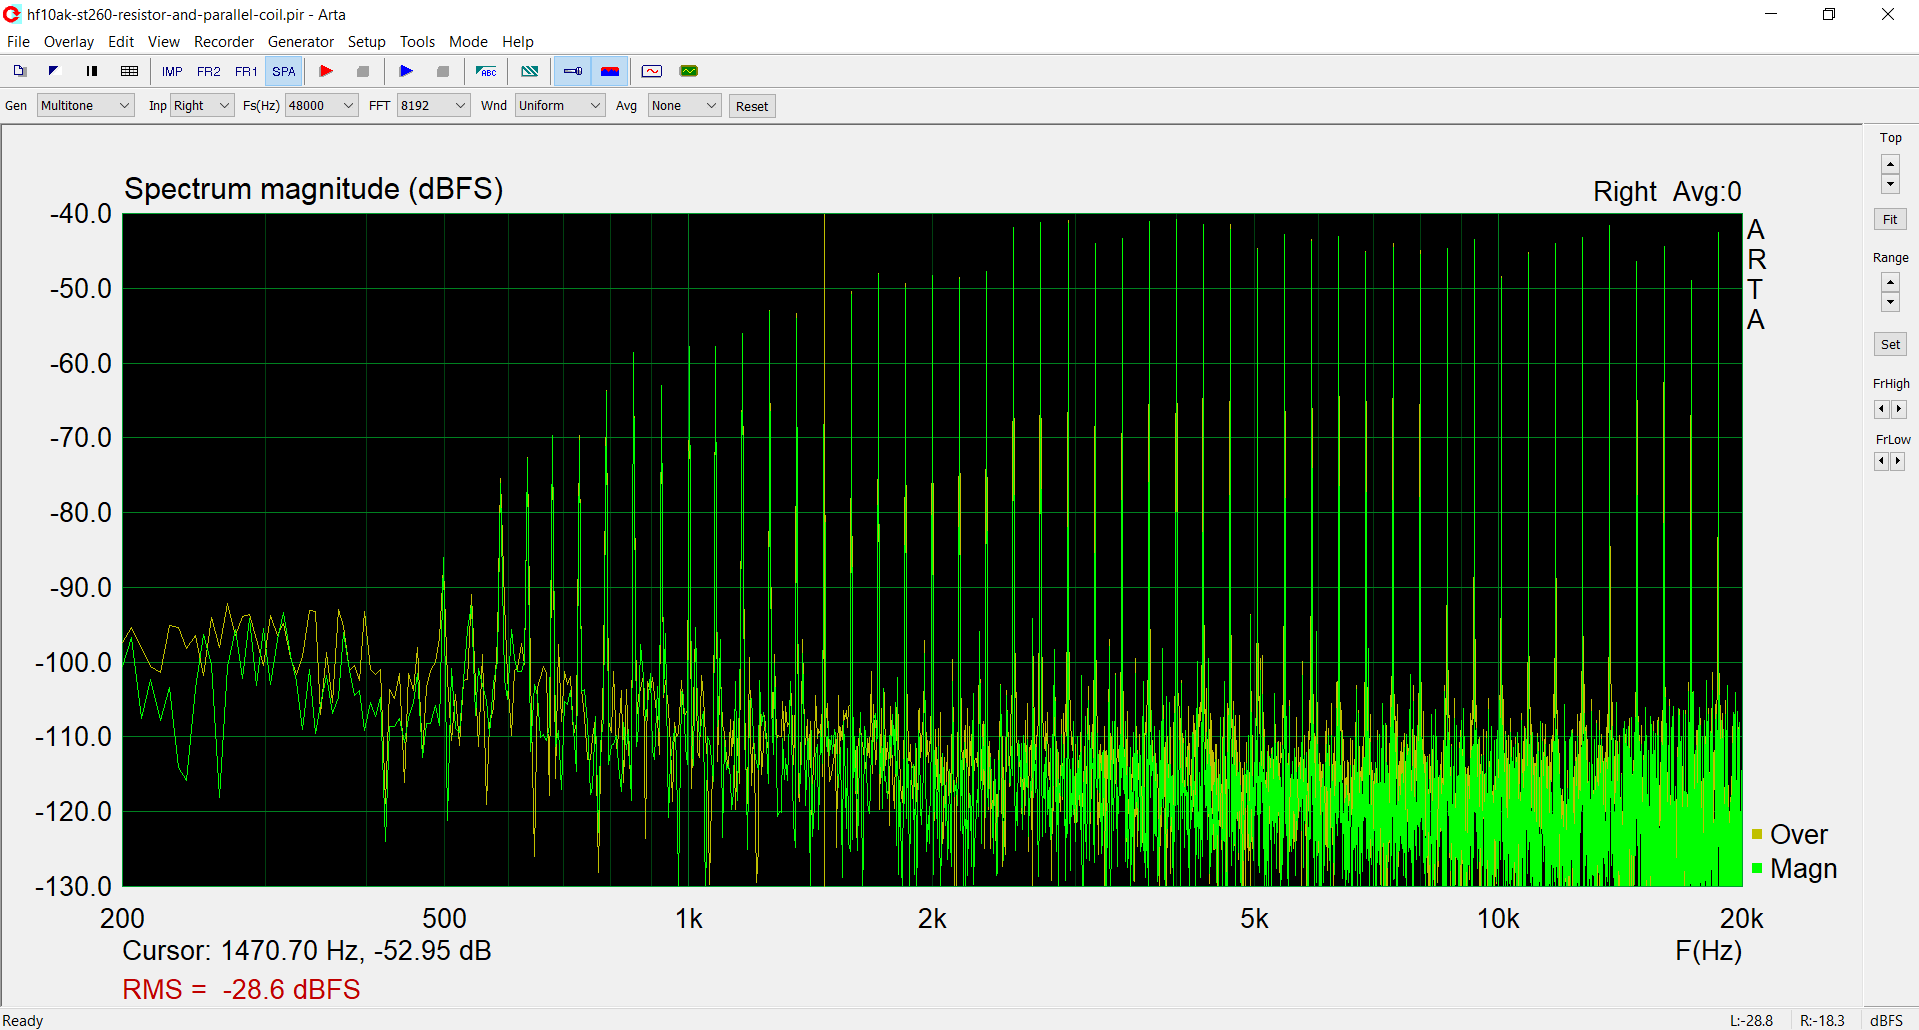Shift FrHigh left with arrow
Image resolution: width=1919 pixels, height=1030 pixels.
pyautogui.click(x=1881, y=409)
